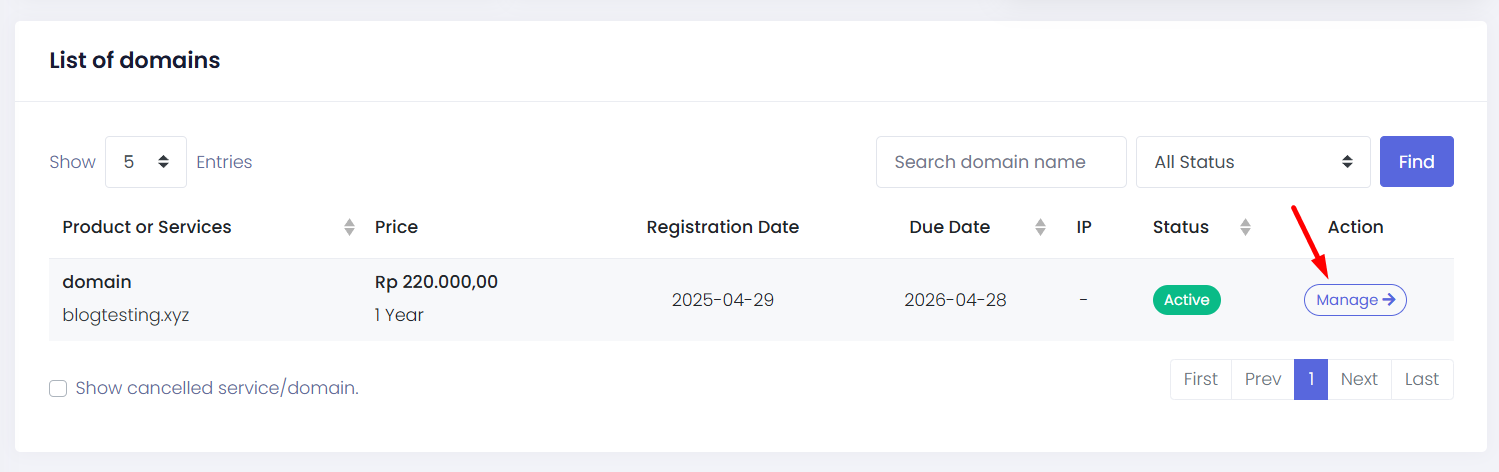Viewport: 1499px width, 472px height.
Task: Enable Show cancelled service/domain checkbox
Action: point(58,388)
